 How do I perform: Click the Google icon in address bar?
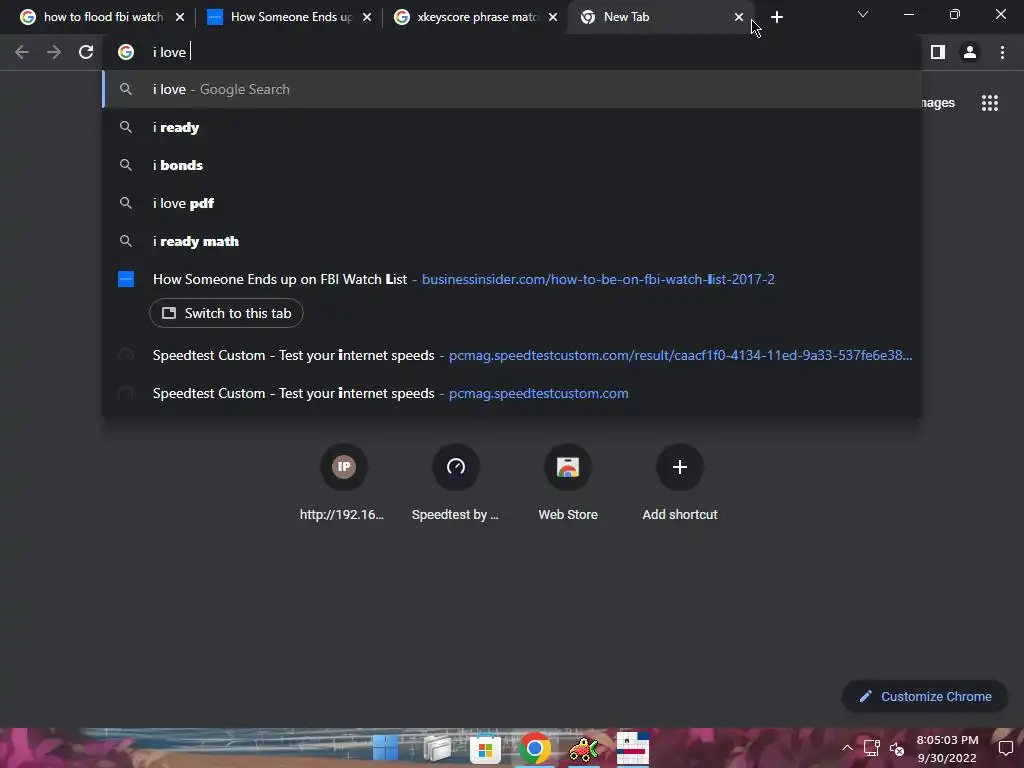[126, 52]
